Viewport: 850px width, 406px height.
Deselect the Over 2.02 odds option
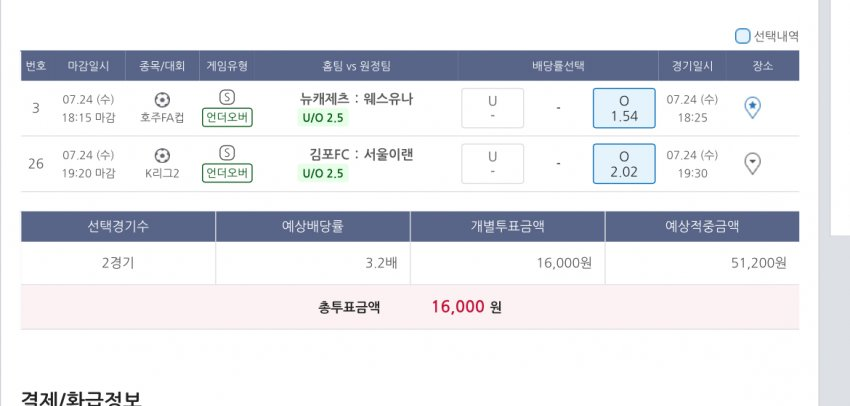(x=624, y=164)
